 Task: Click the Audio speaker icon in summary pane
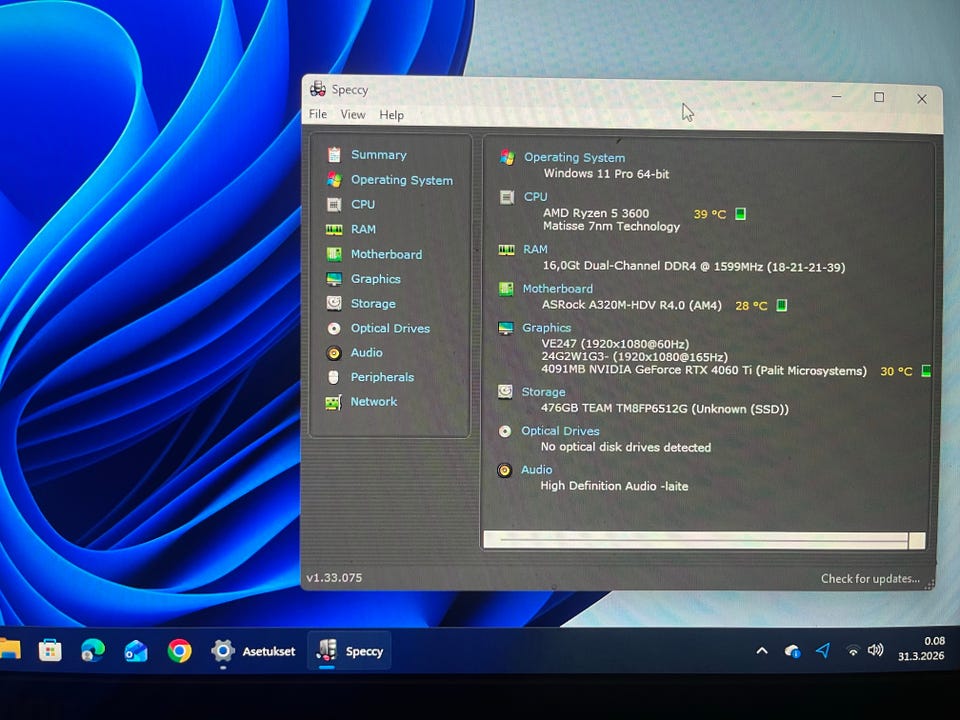504,470
